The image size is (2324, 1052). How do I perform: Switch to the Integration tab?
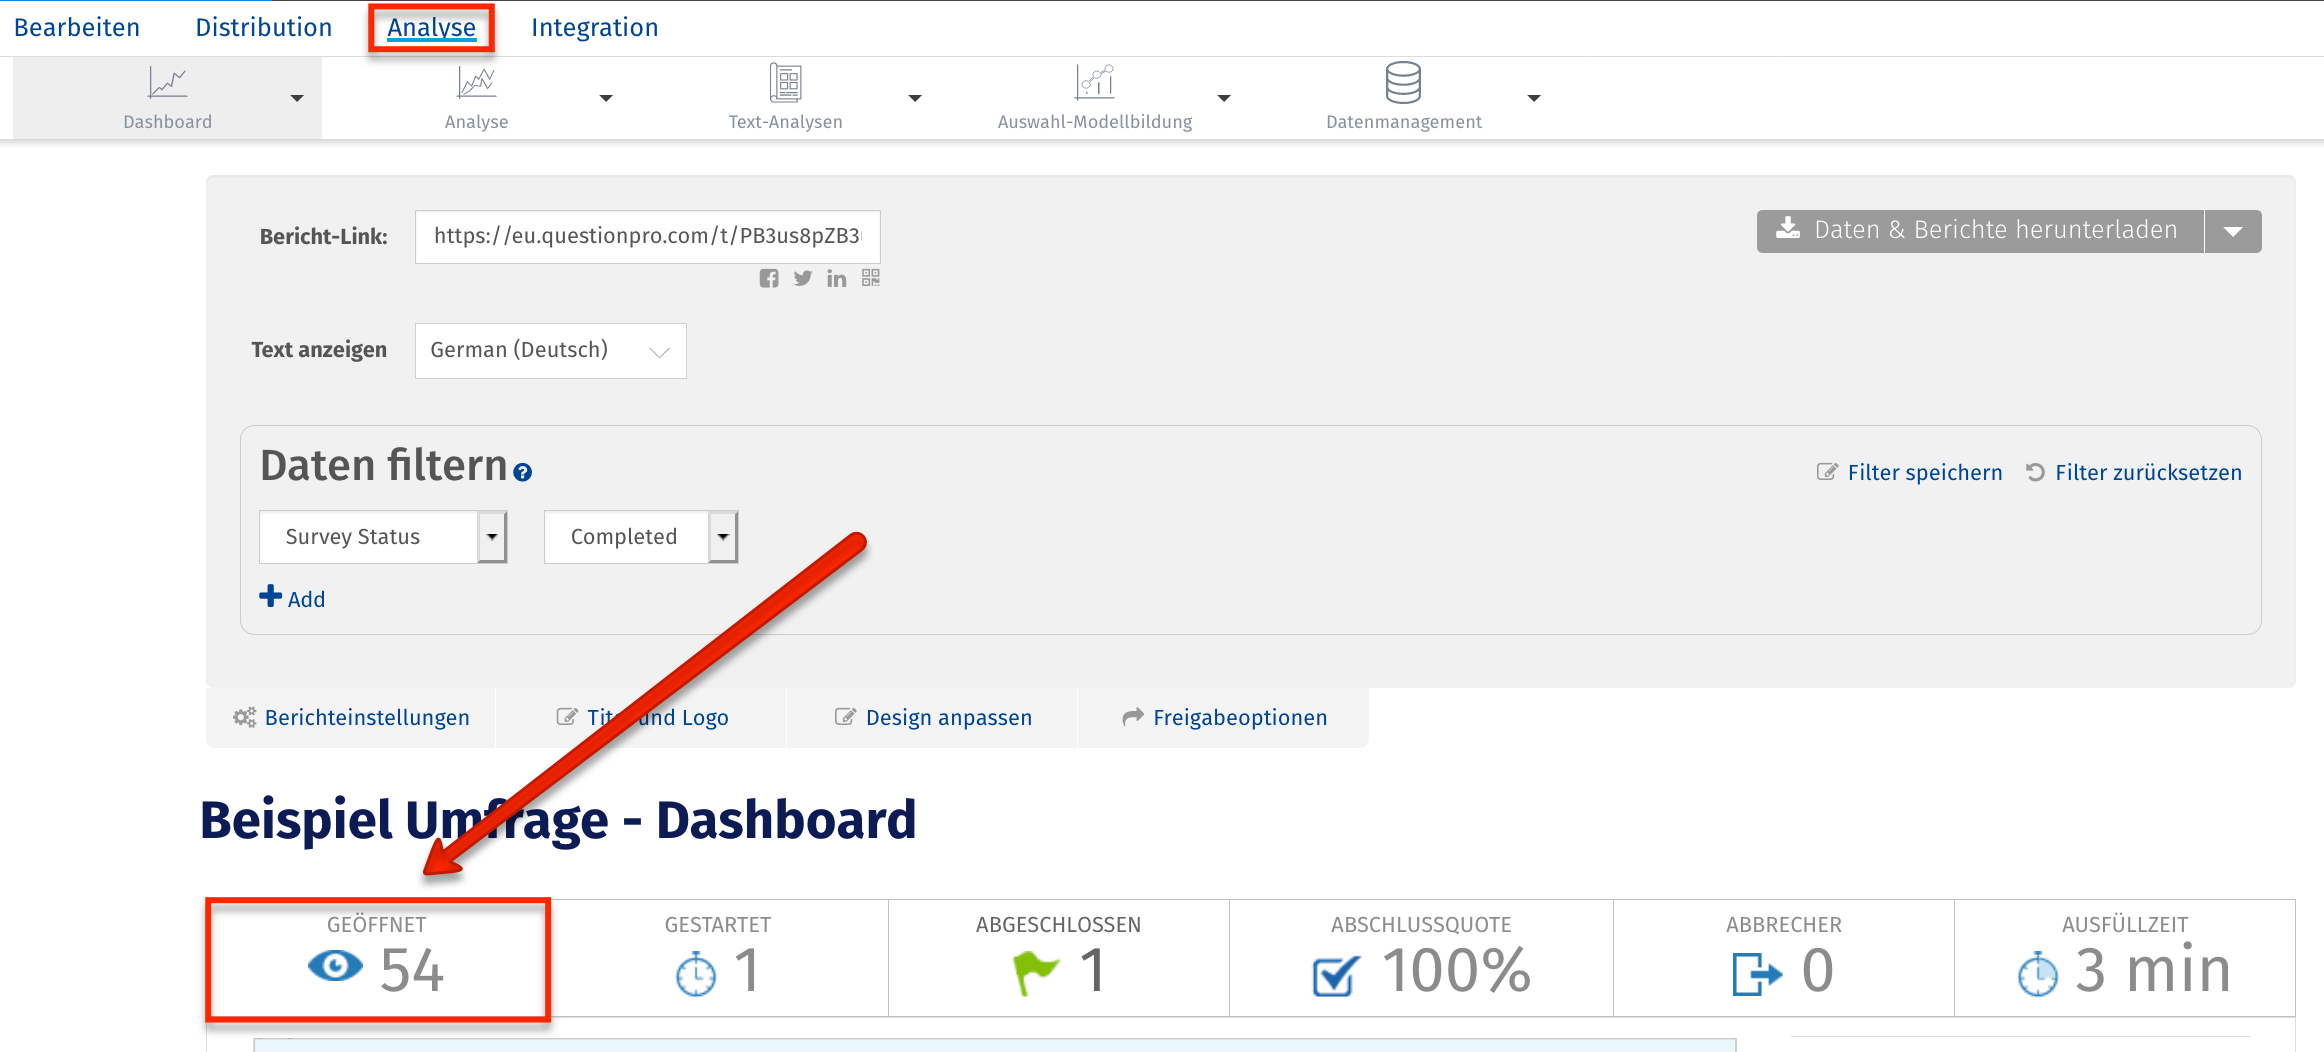(x=595, y=27)
